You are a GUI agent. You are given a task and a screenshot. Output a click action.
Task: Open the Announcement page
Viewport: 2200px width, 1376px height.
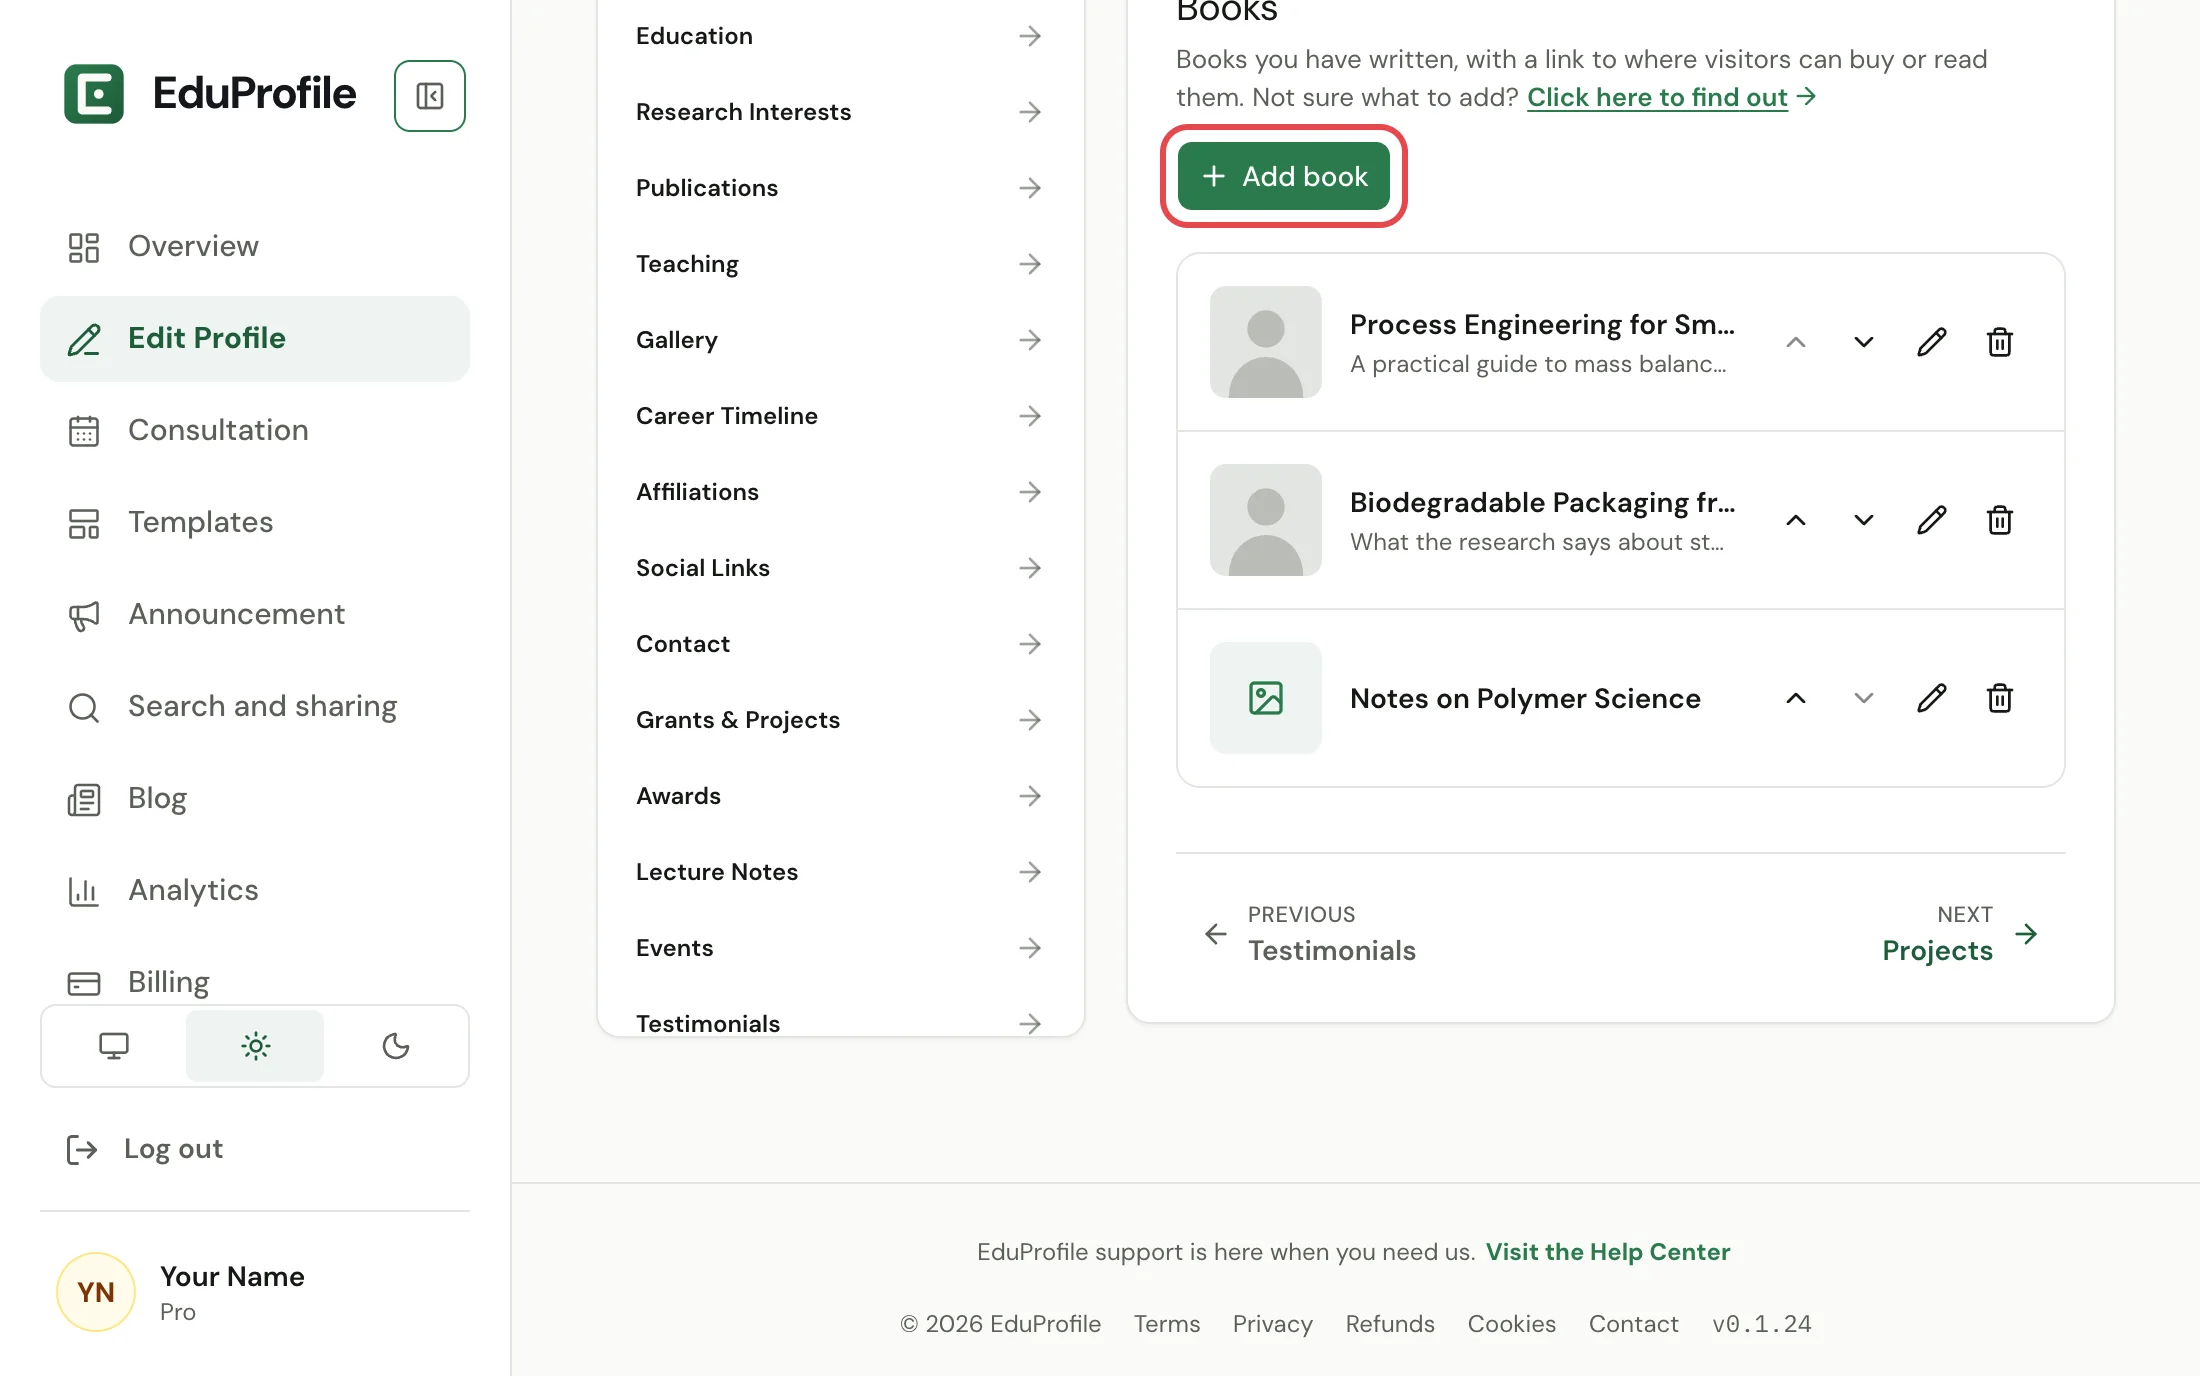(x=255, y=614)
